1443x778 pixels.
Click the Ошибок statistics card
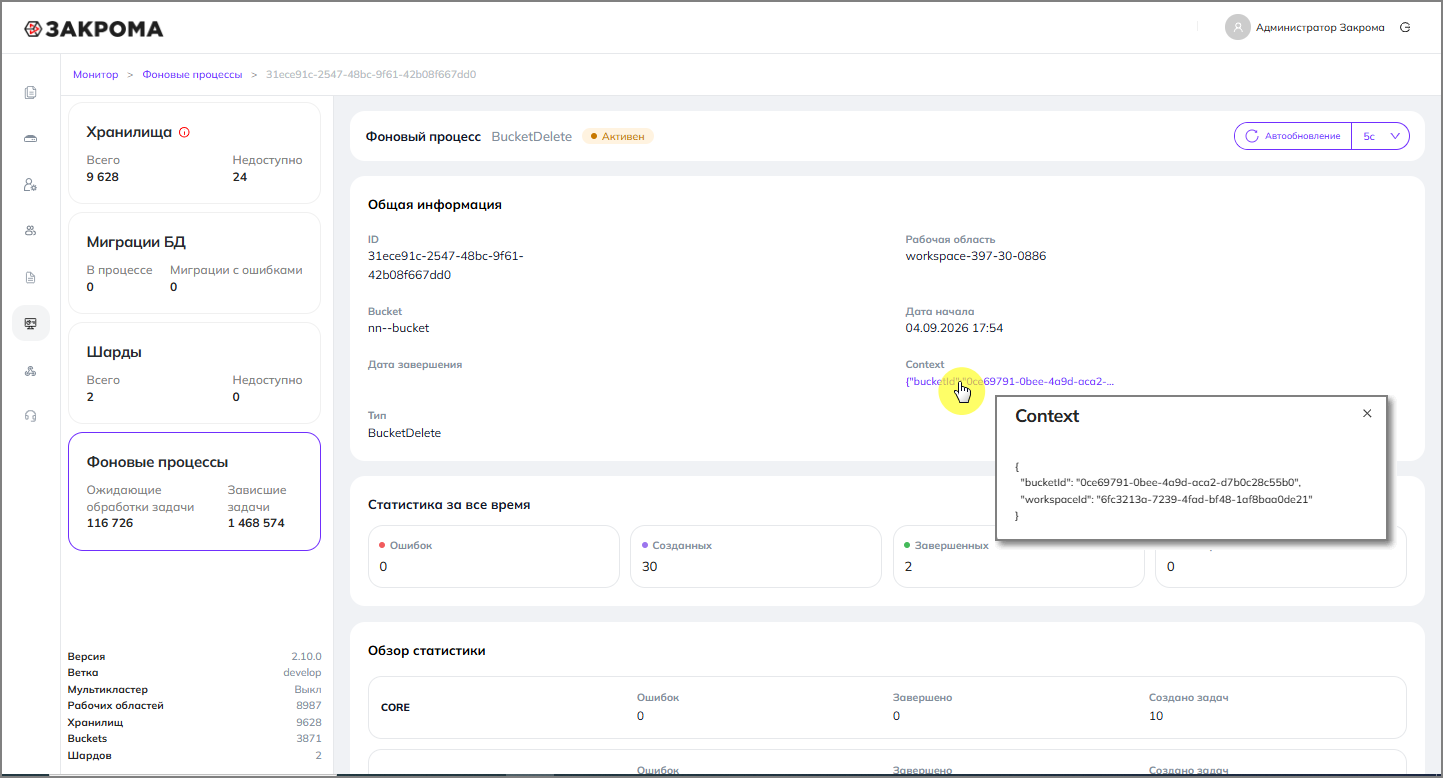coord(494,556)
